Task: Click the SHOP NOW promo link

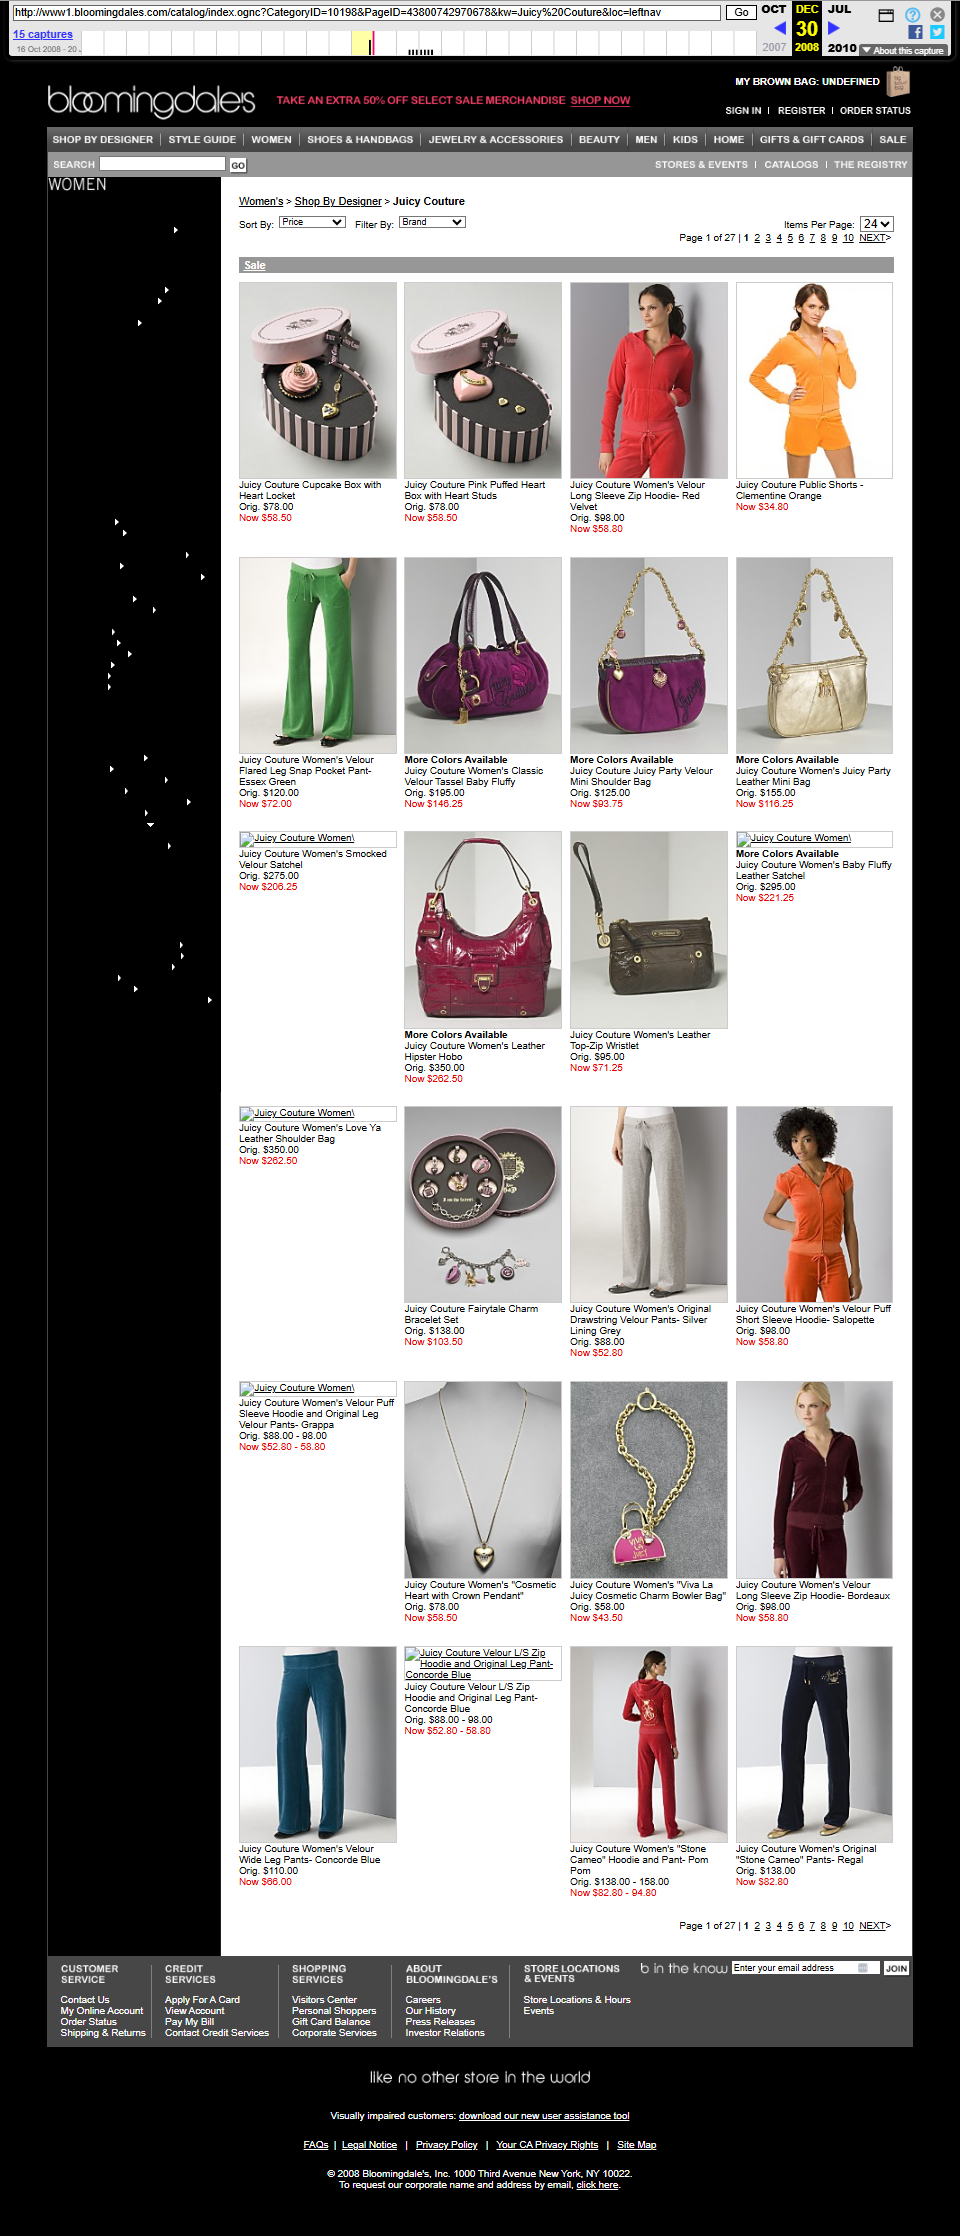Action: coord(600,100)
